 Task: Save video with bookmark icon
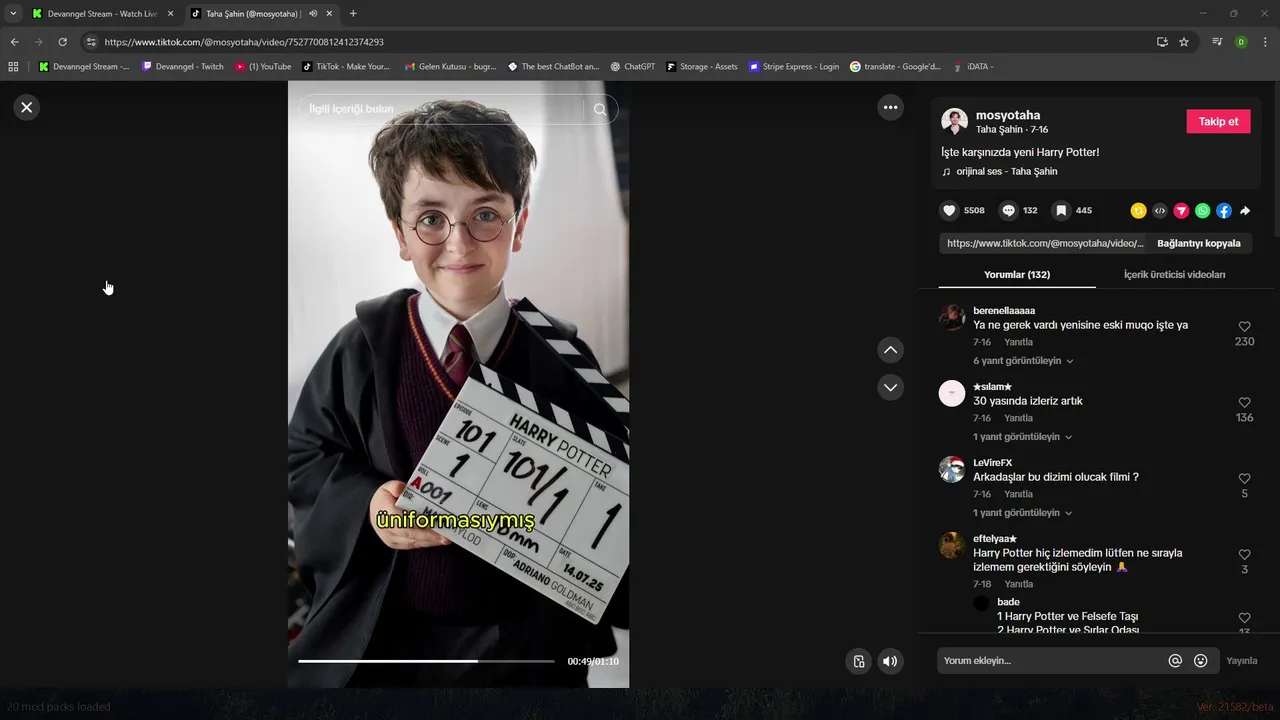pyautogui.click(x=1061, y=210)
